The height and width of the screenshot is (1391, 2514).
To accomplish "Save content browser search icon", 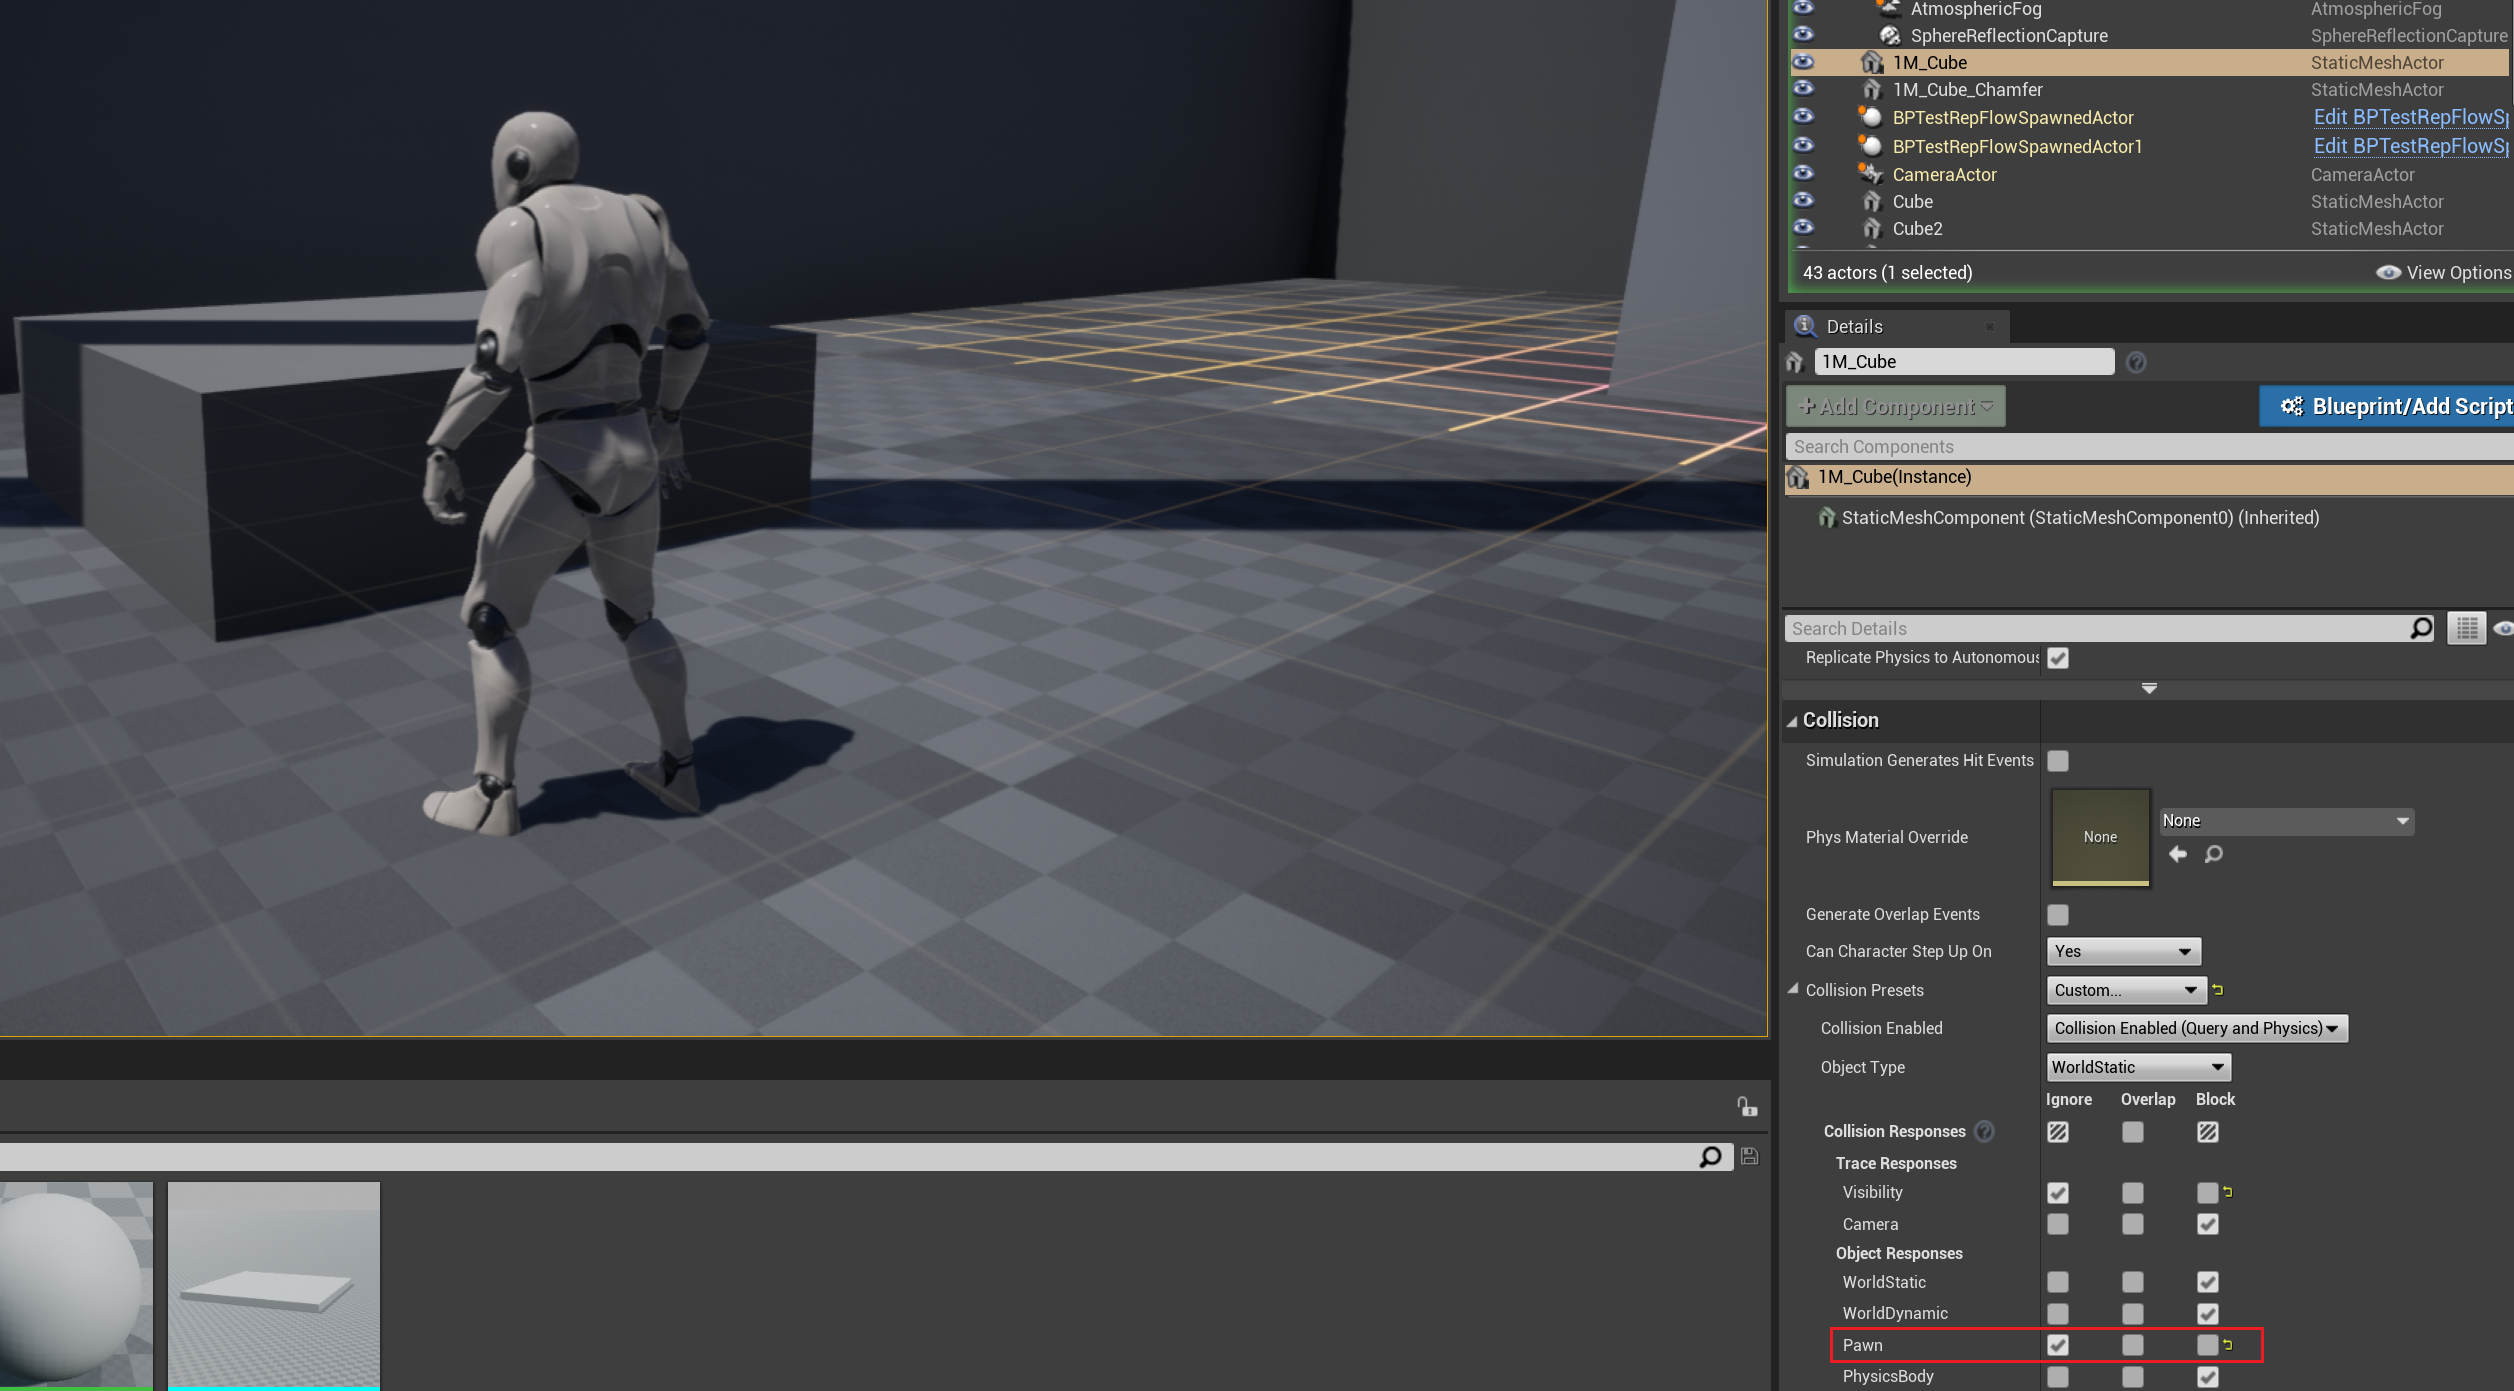I will (x=1749, y=1156).
